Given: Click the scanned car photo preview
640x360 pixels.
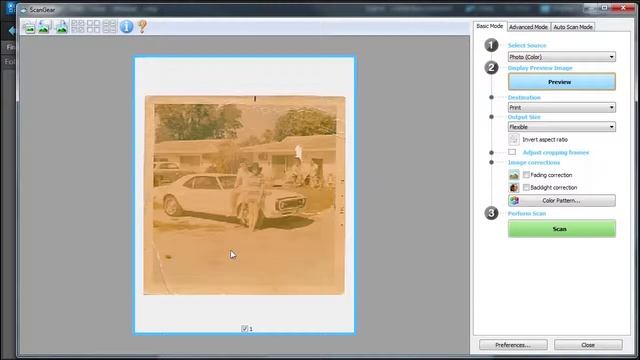Looking at the screenshot, I should click(244, 195).
